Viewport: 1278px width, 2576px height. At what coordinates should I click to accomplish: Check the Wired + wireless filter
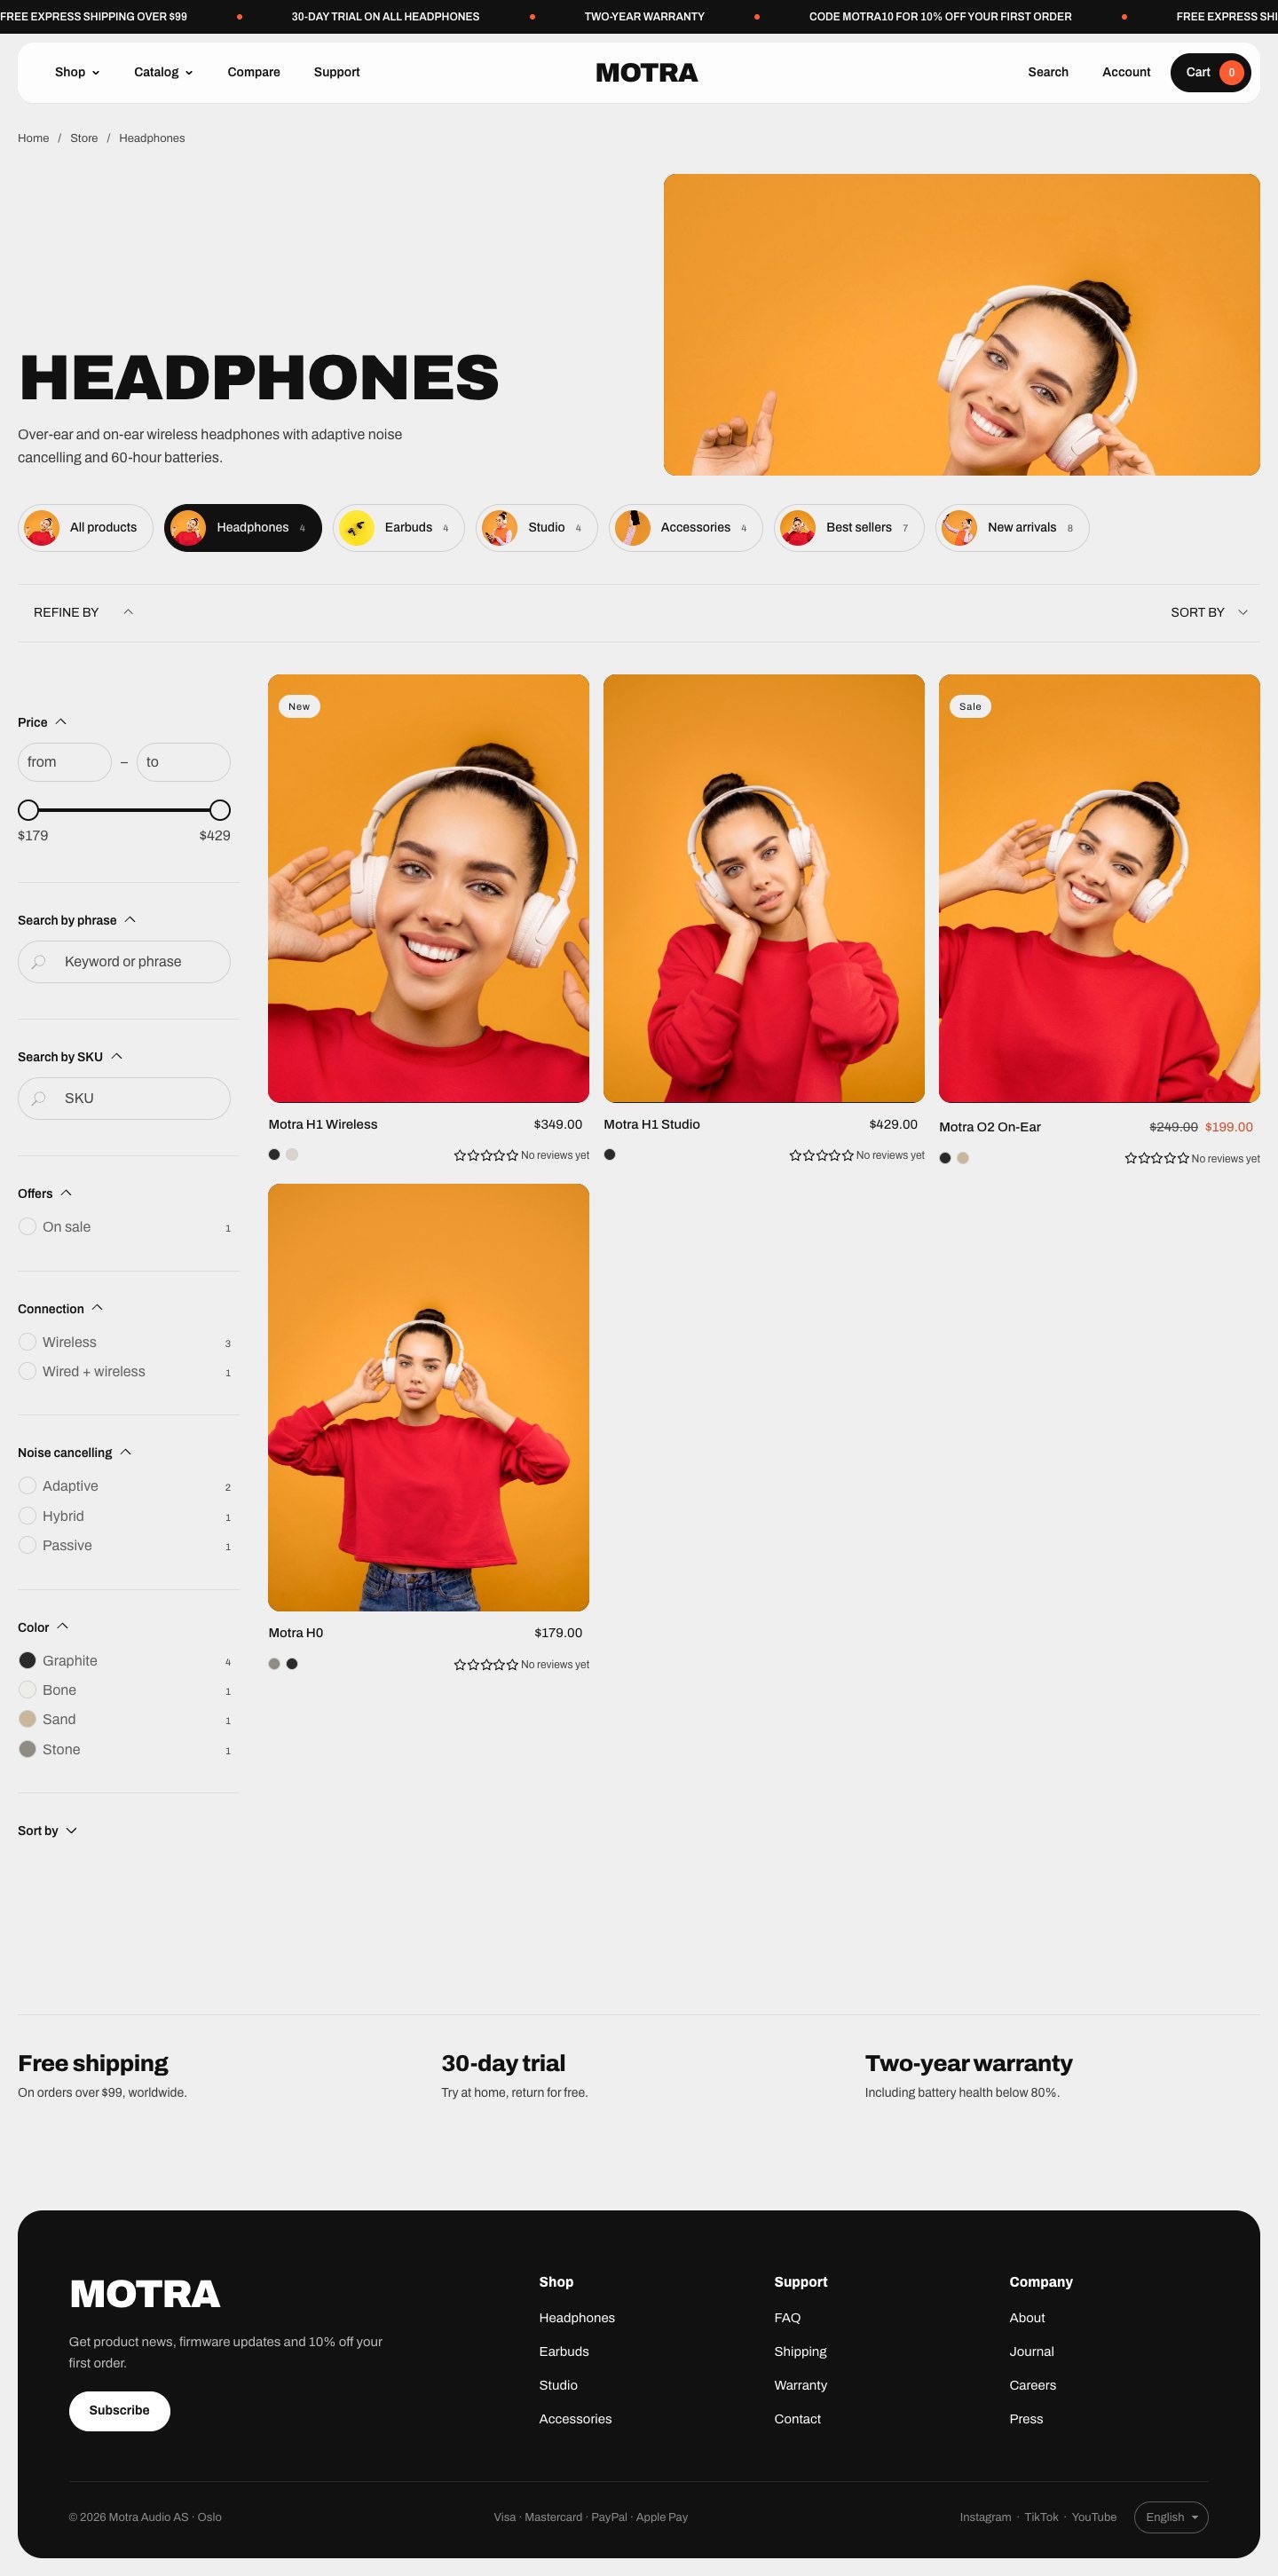click(x=28, y=1371)
